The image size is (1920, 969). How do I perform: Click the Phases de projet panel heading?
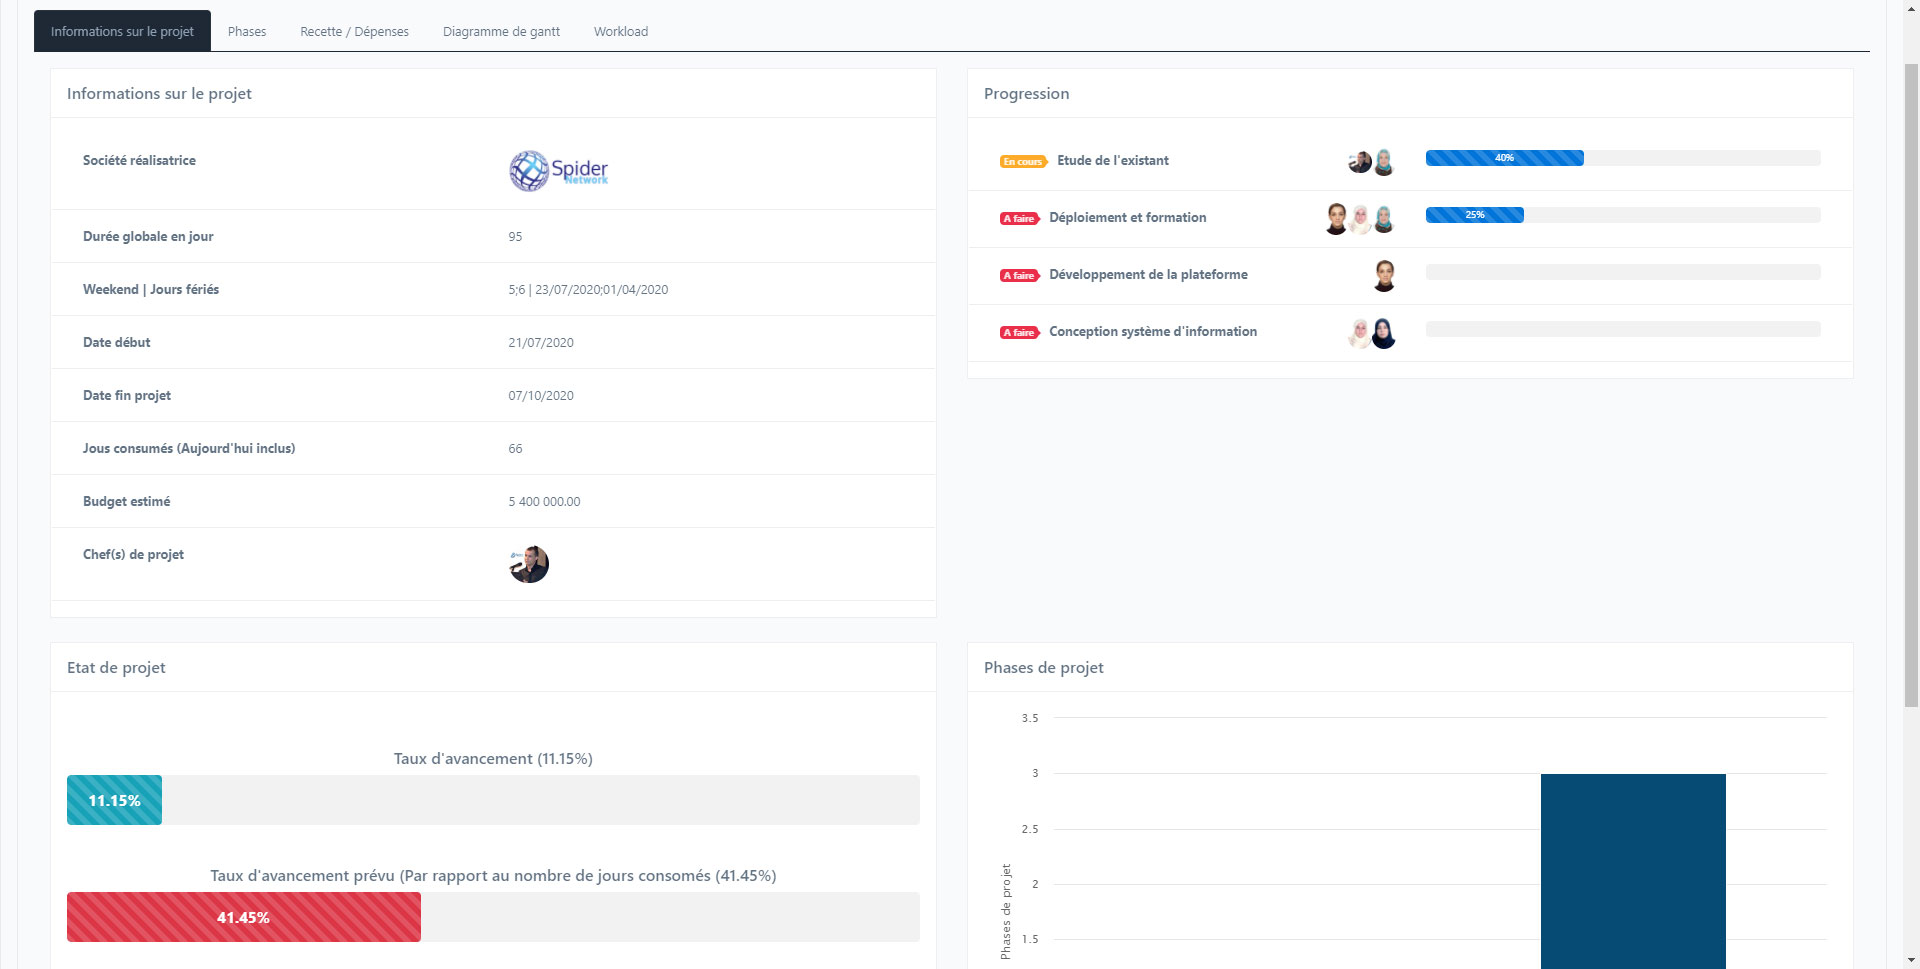click(x=1044, y=667)
